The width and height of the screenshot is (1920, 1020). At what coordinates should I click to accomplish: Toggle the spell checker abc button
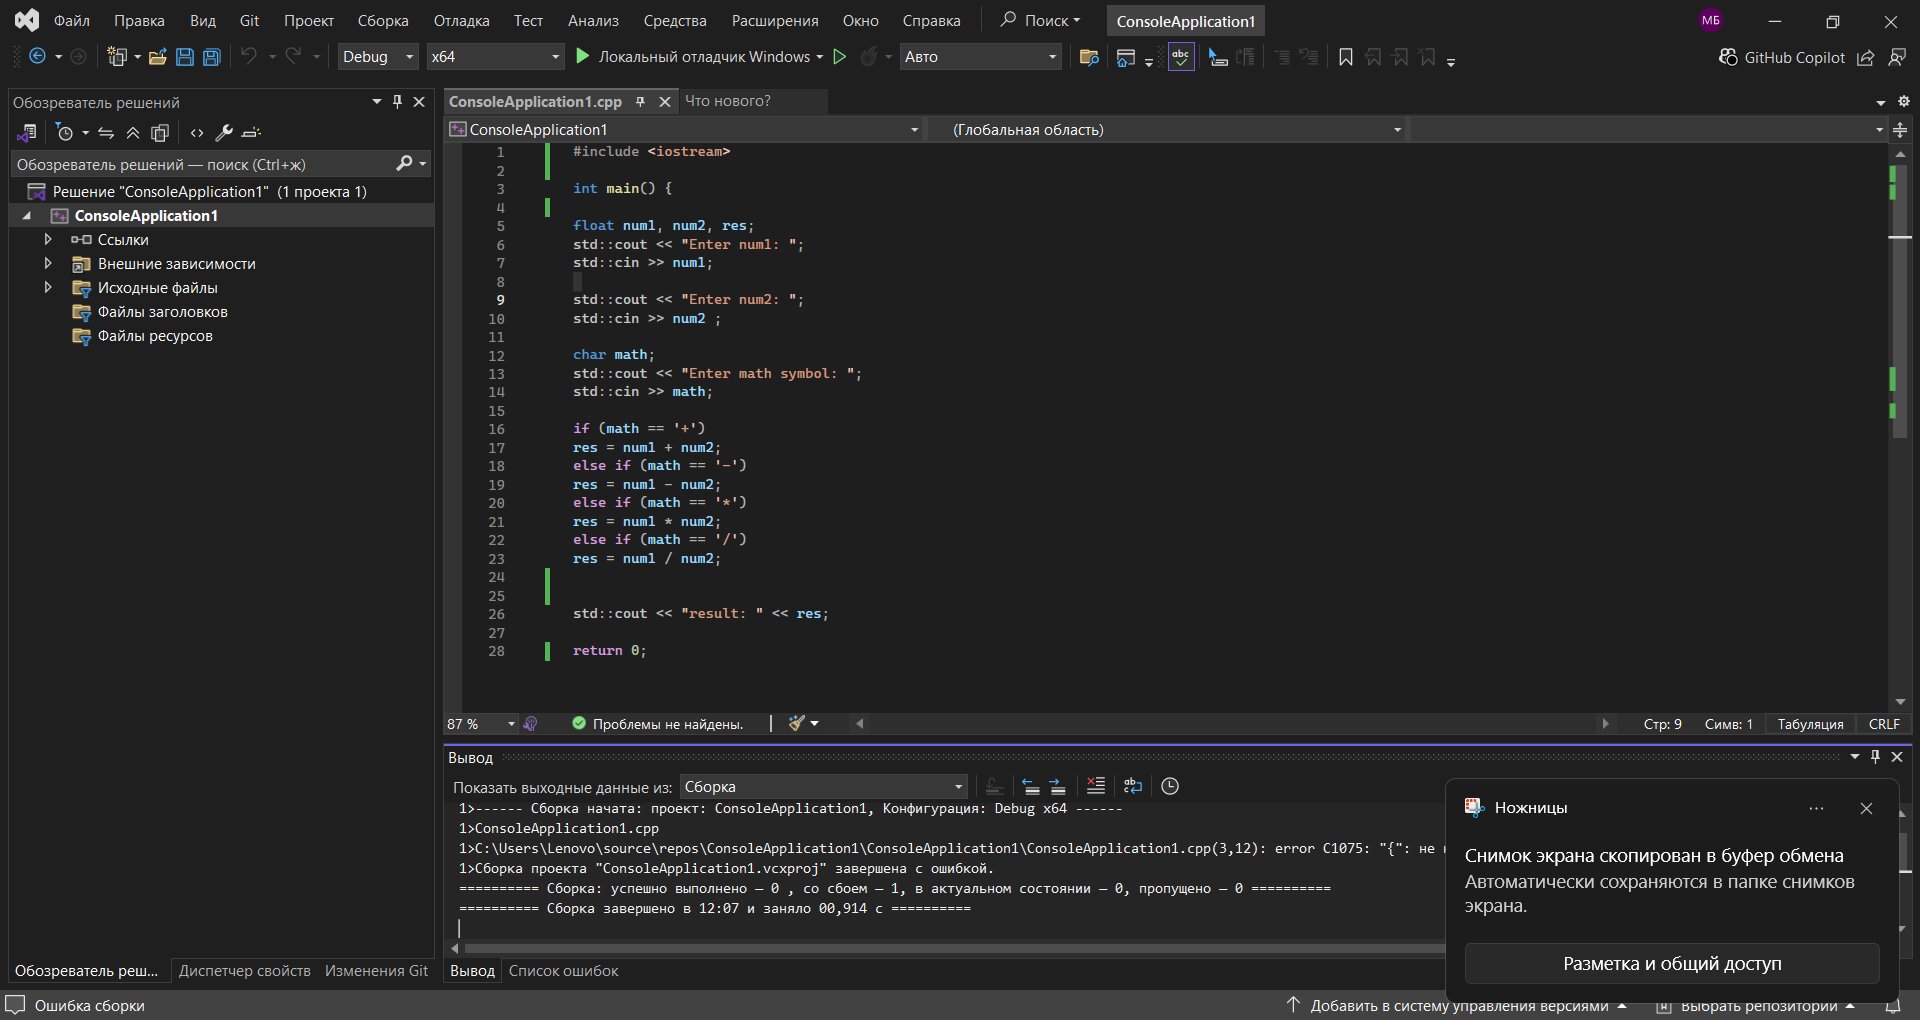(x=1181, y=57)
